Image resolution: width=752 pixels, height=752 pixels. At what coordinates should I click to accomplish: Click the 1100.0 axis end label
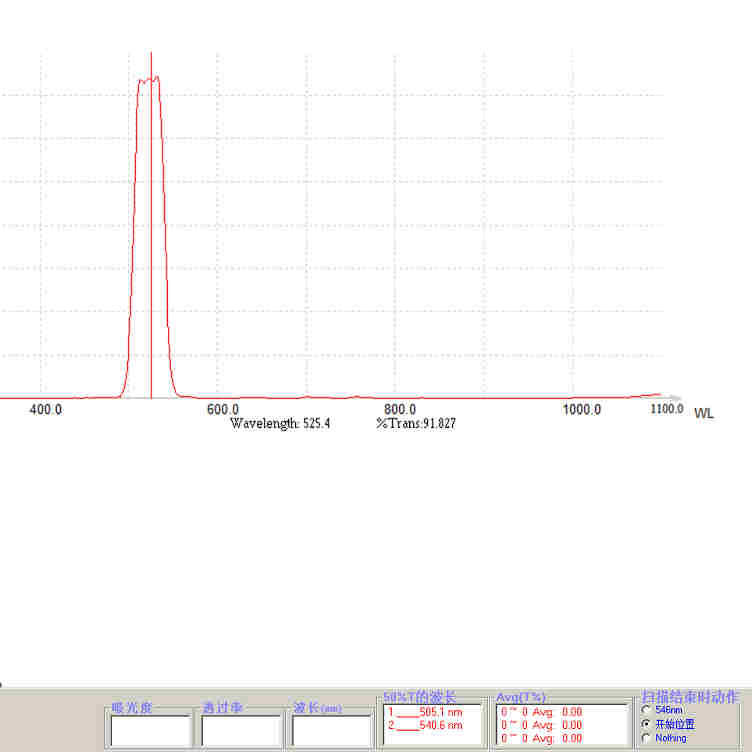point(667,409)
